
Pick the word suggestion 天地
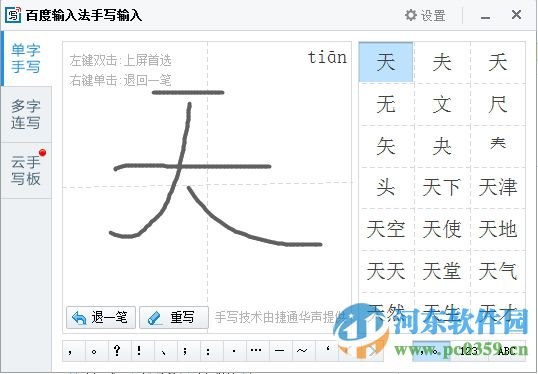[x=498, y=229]
